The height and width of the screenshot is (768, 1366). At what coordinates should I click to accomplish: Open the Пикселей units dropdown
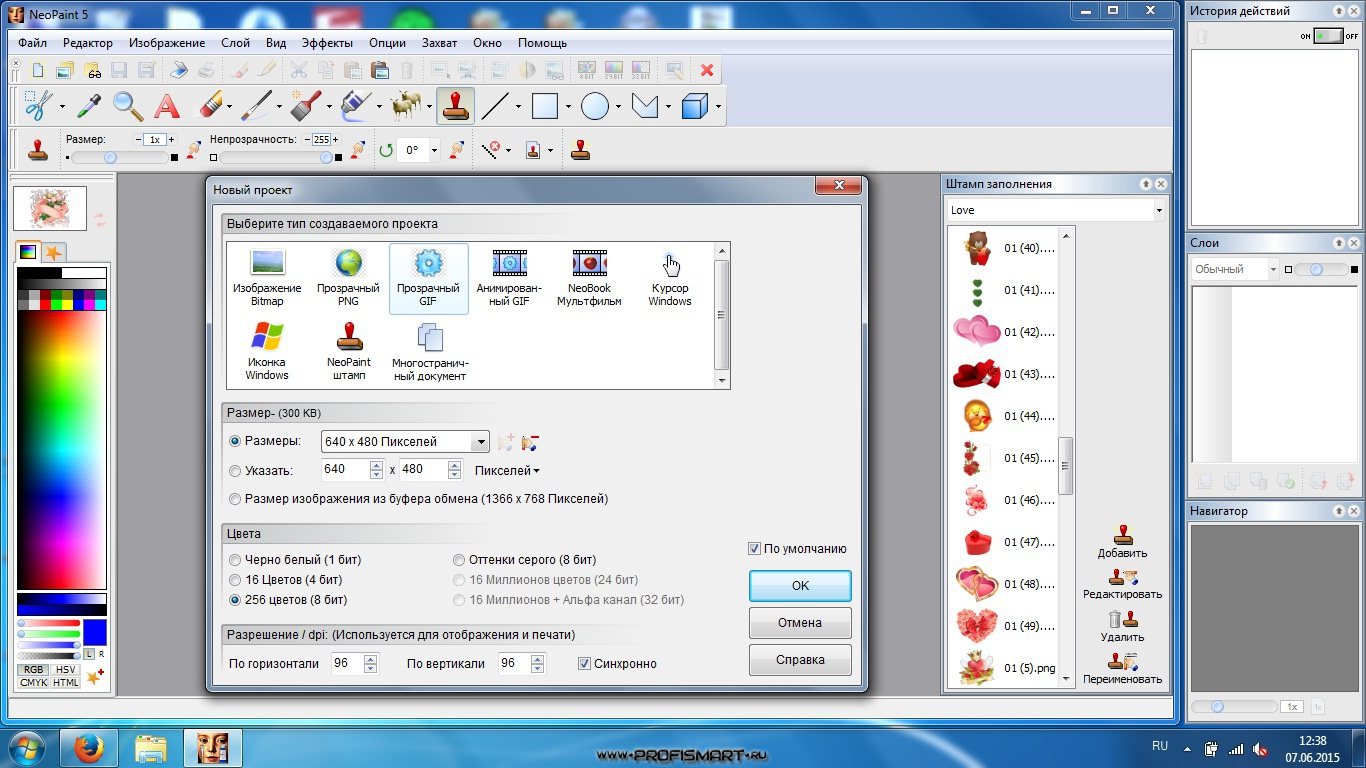click(x=507, y=470)
